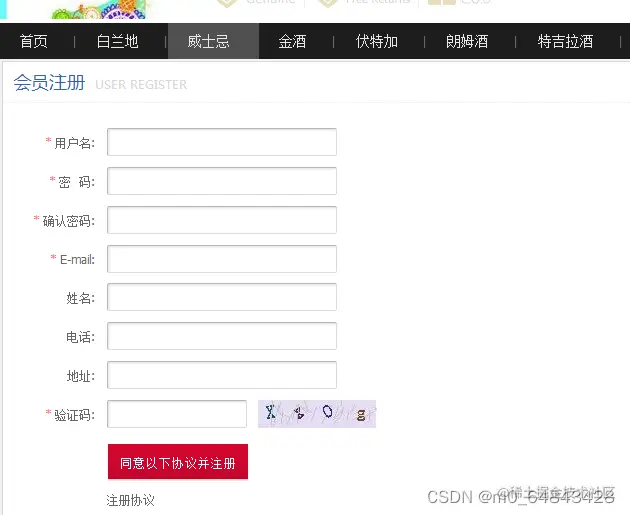The width and height of the screenshot is (630, 515).
Task: Select the 地址 input field
Action: coord(222,375)
